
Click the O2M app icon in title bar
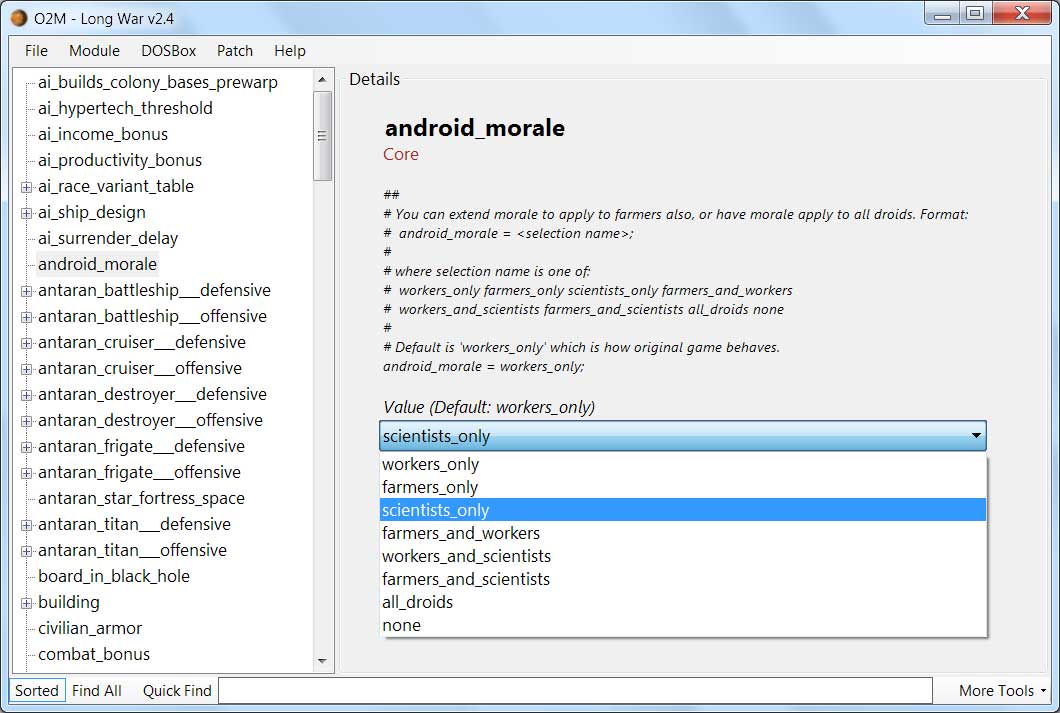click(x=19, y=18)
